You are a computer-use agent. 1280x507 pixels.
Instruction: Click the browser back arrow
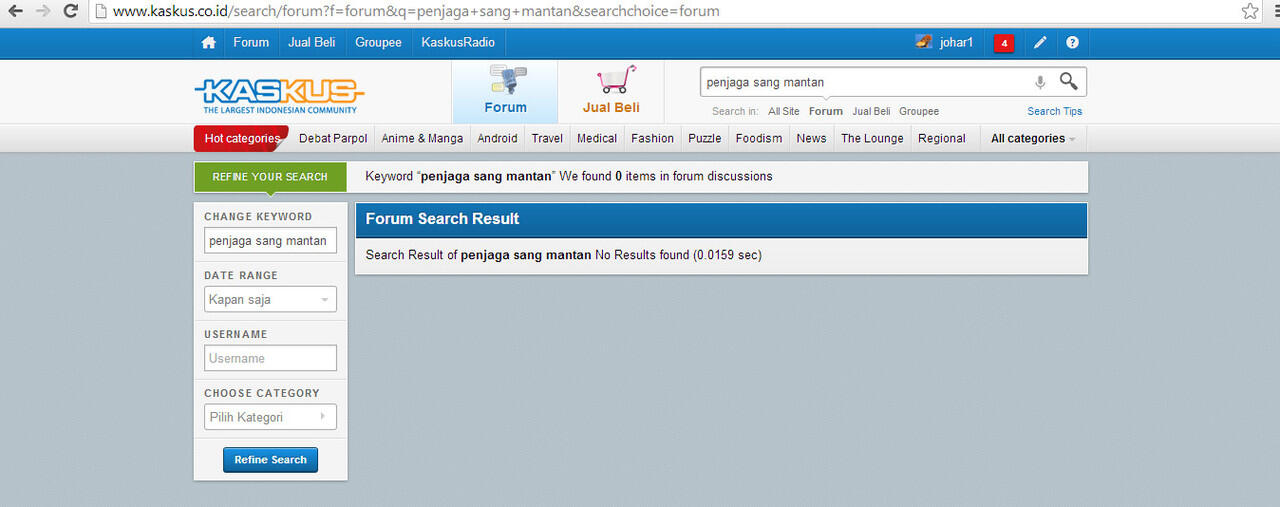point(16,12)
